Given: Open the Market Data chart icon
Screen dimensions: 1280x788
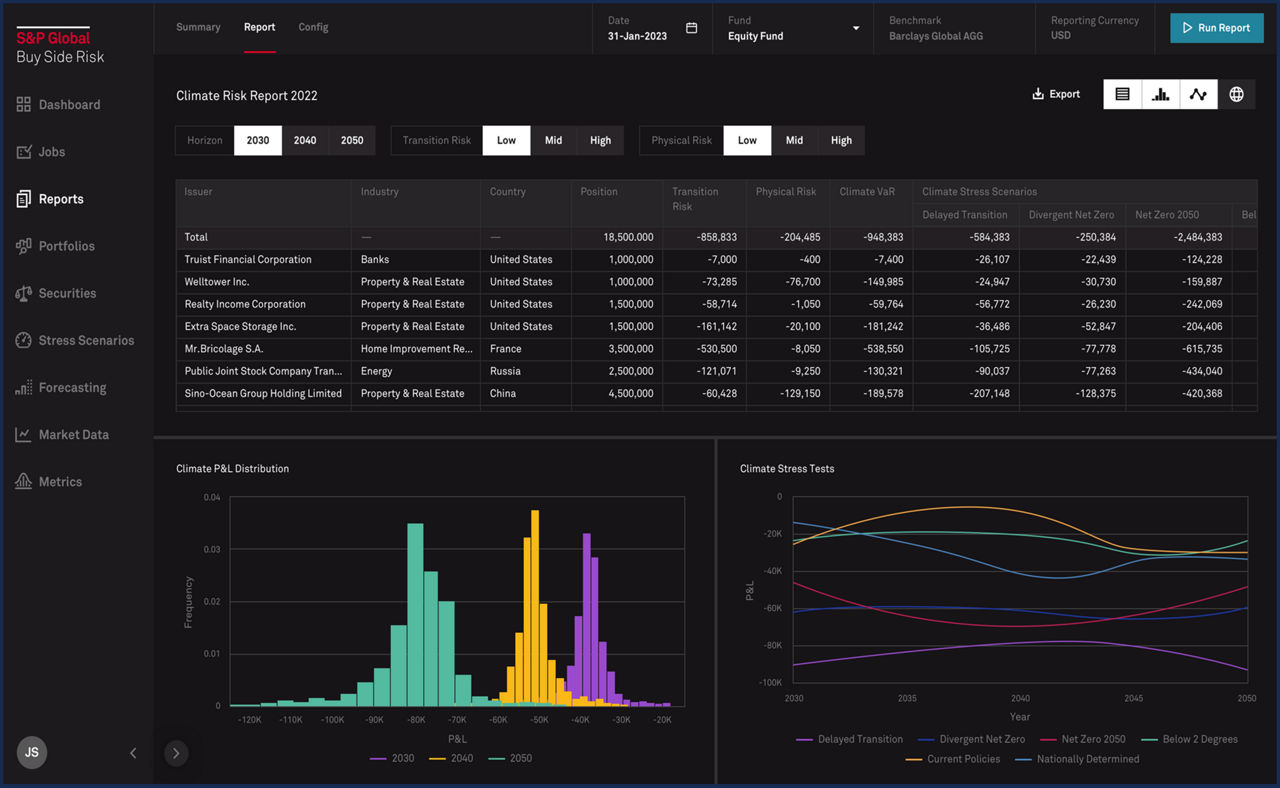Looking at the screenshot, I should pyautogui.click(x=24, y=435).
